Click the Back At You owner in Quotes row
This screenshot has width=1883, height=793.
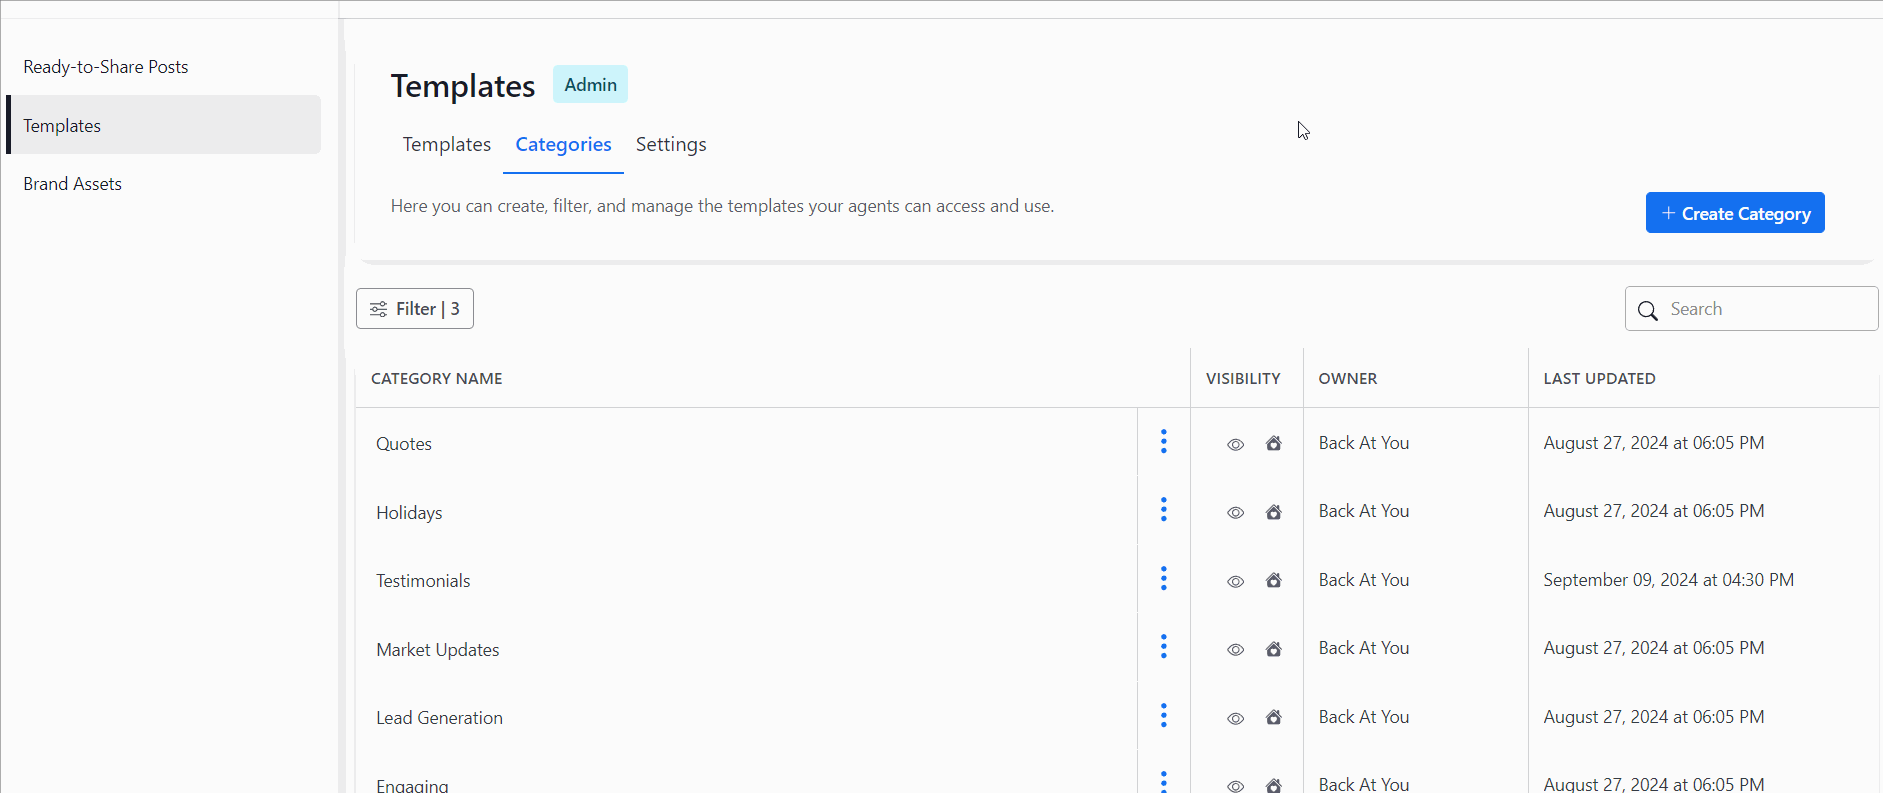pos(1364,443)
